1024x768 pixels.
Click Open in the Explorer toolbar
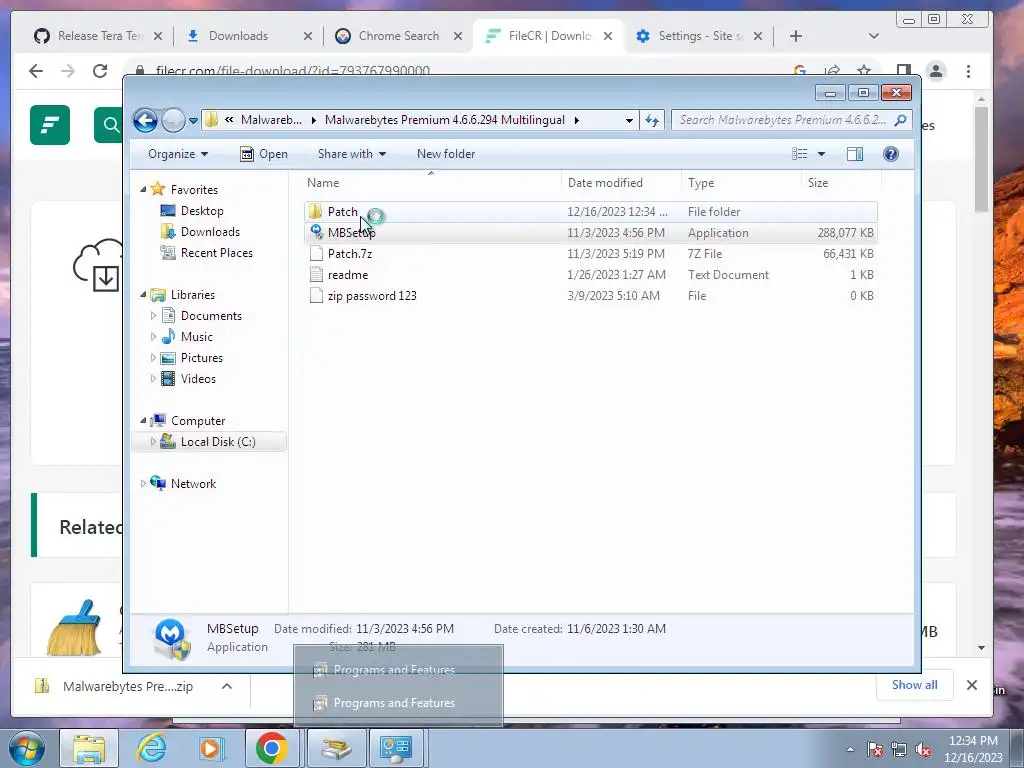pyautogui.click(x=264, y=154)
